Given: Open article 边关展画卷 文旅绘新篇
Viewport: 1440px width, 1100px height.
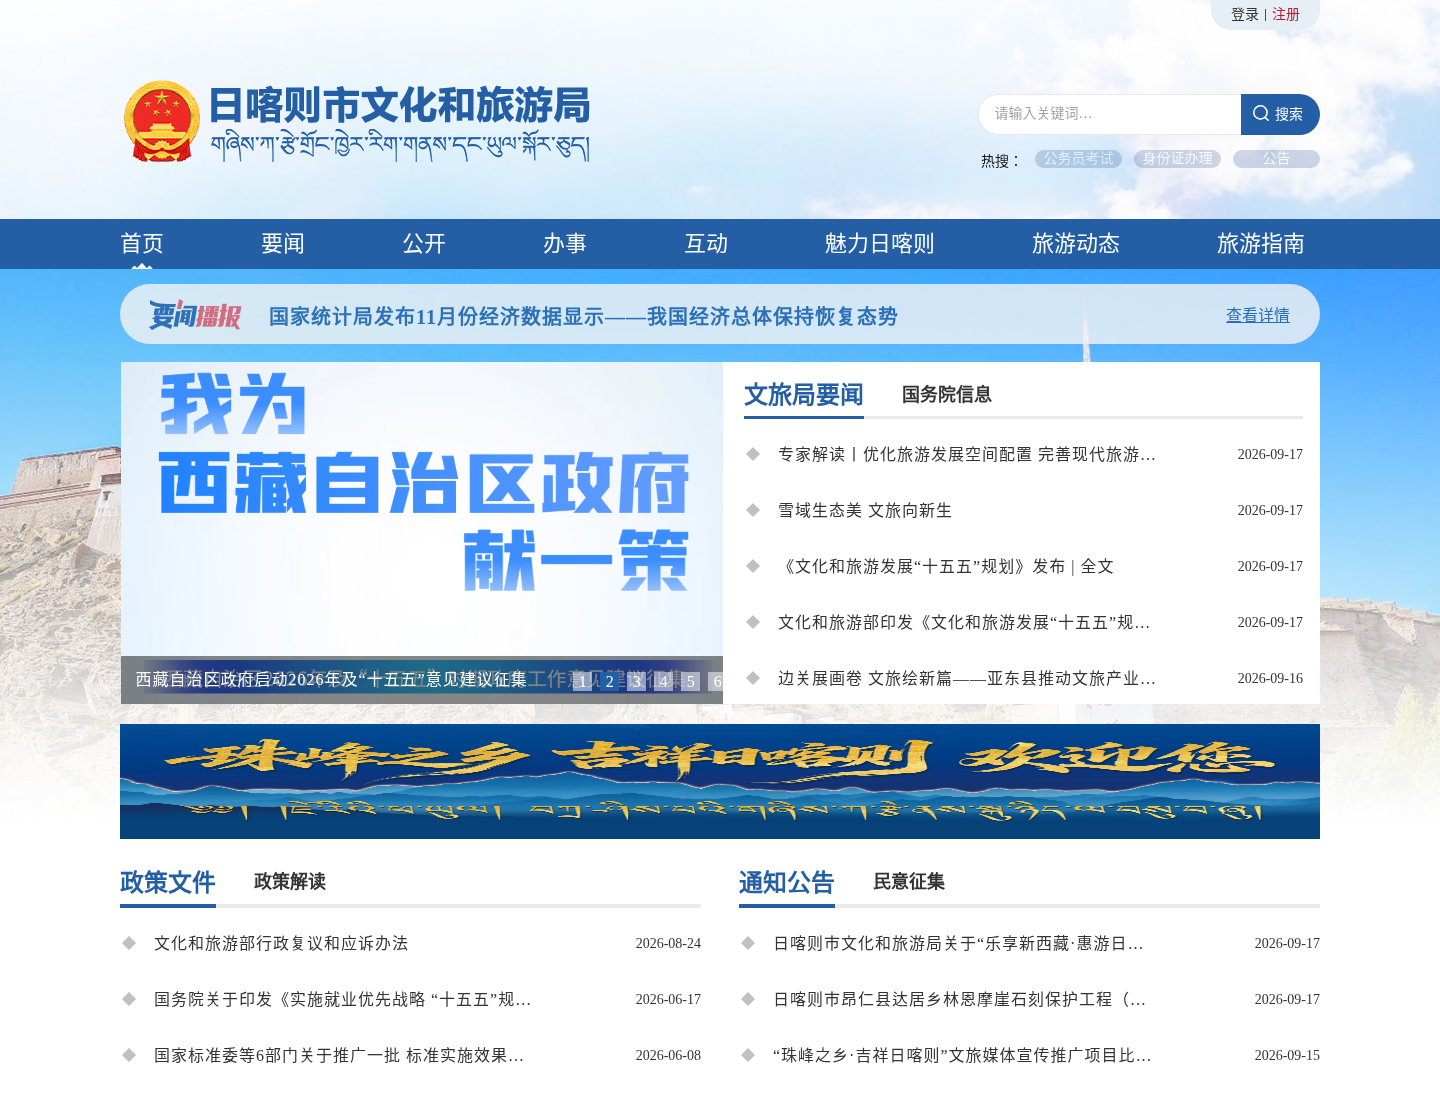Looking at the screenshot, I should (x=967, y=678).
